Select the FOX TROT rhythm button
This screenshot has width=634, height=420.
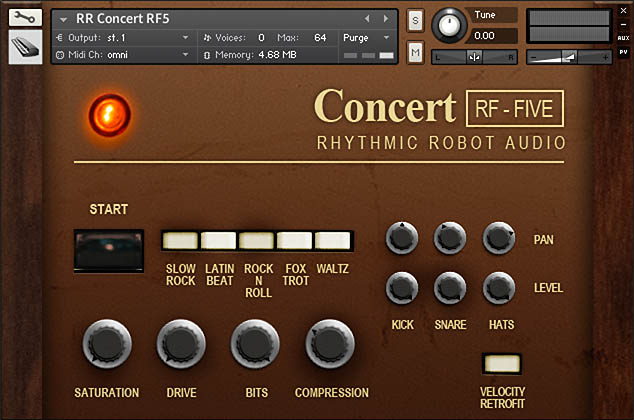coord(294,240)
